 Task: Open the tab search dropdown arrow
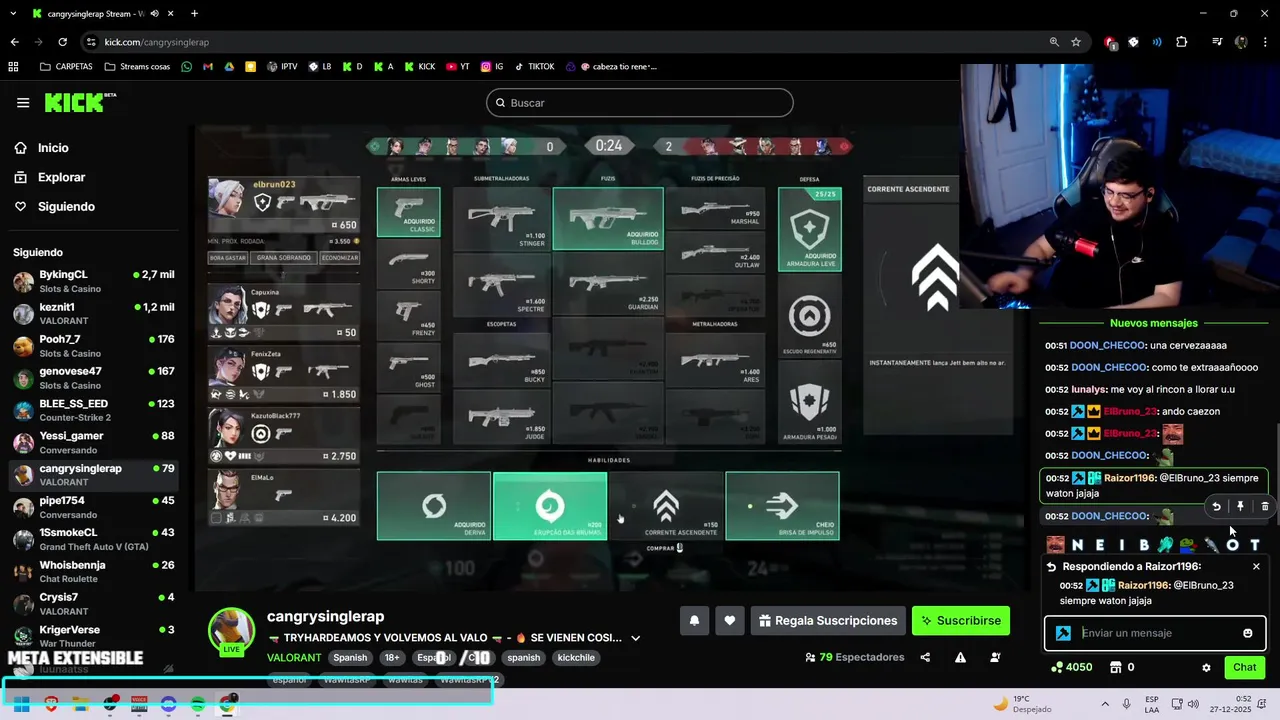pyautogui.click(x=13, y=14)
